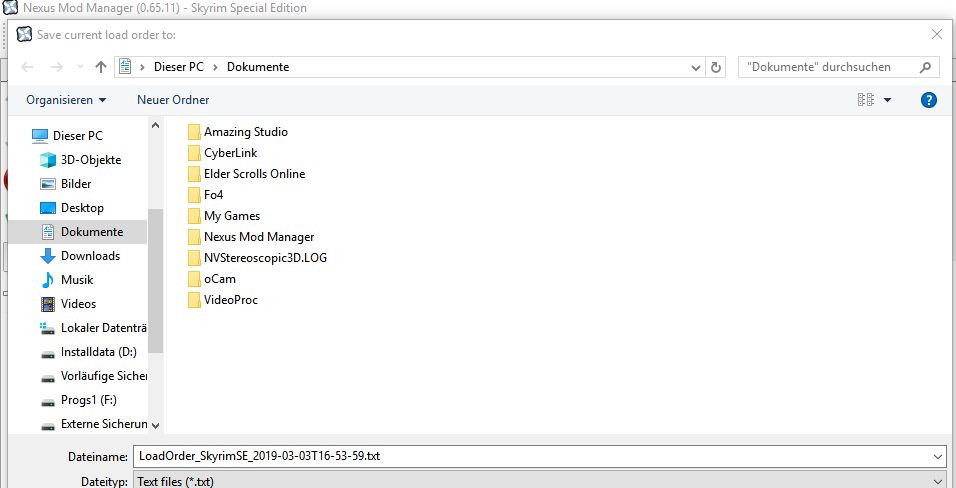Select 3D-Objekte in the navigation pane

[x=90, y=160]
